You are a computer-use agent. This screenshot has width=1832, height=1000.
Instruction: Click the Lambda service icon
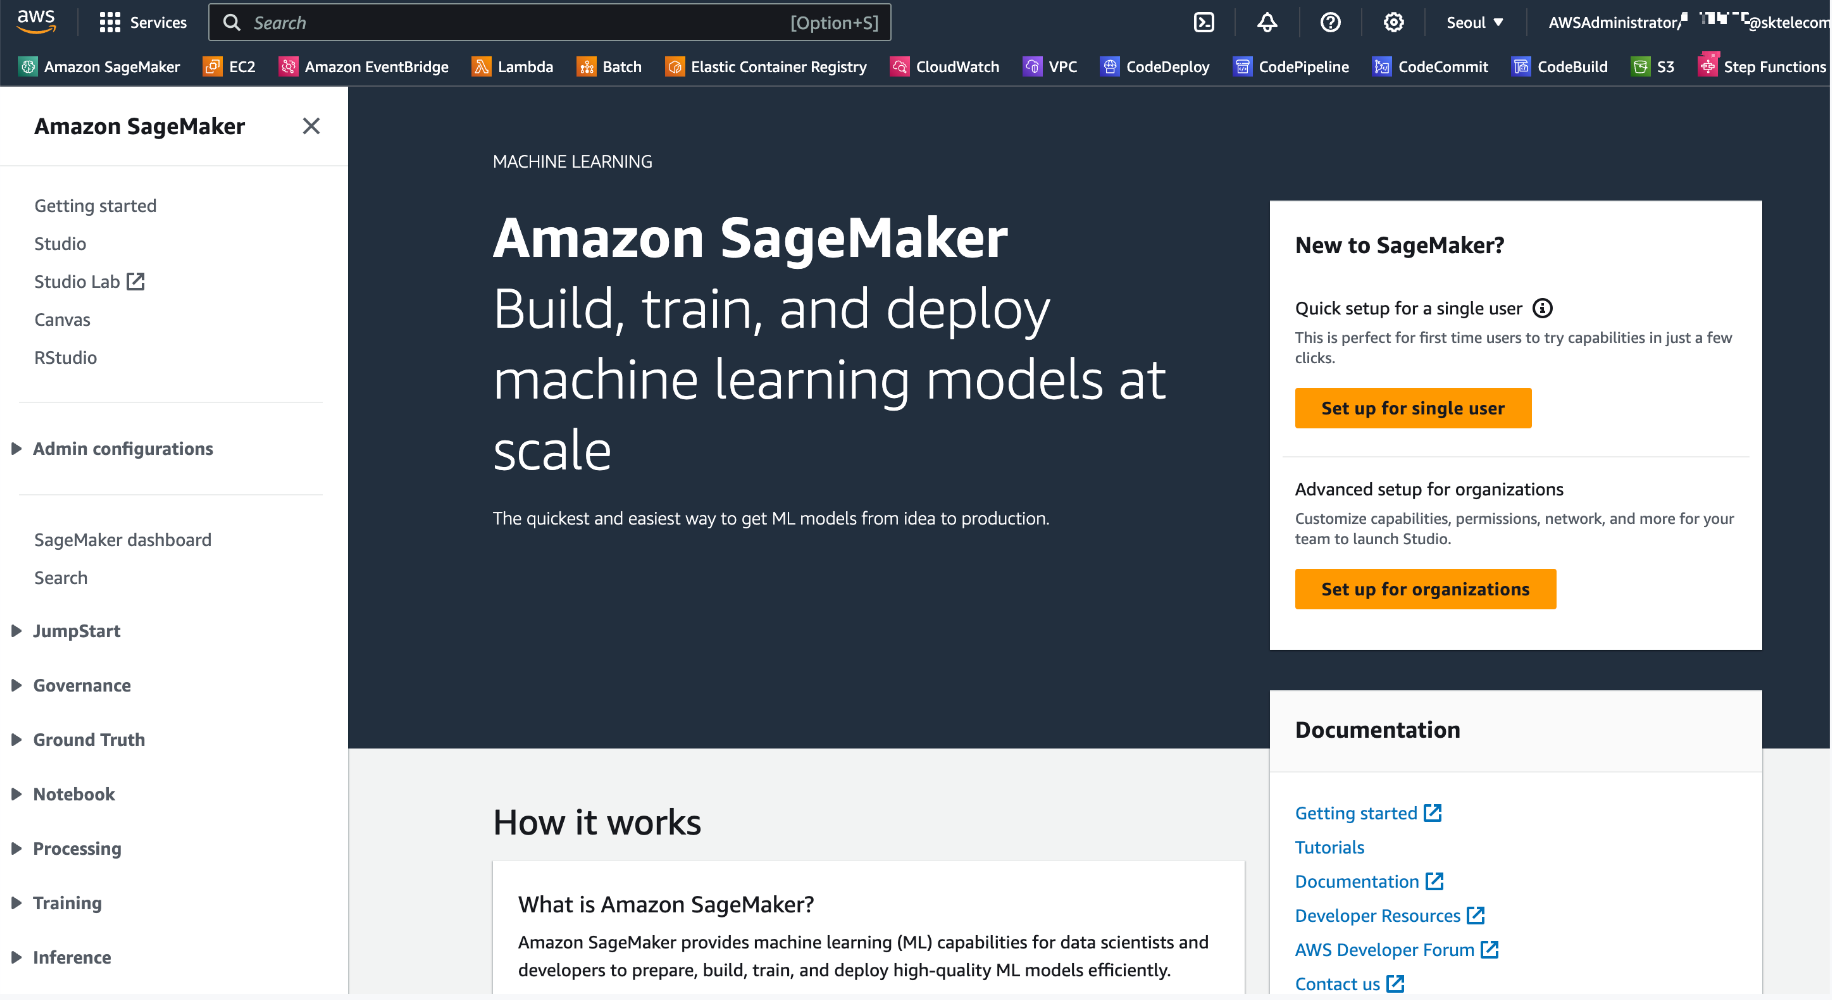point(481,66)
